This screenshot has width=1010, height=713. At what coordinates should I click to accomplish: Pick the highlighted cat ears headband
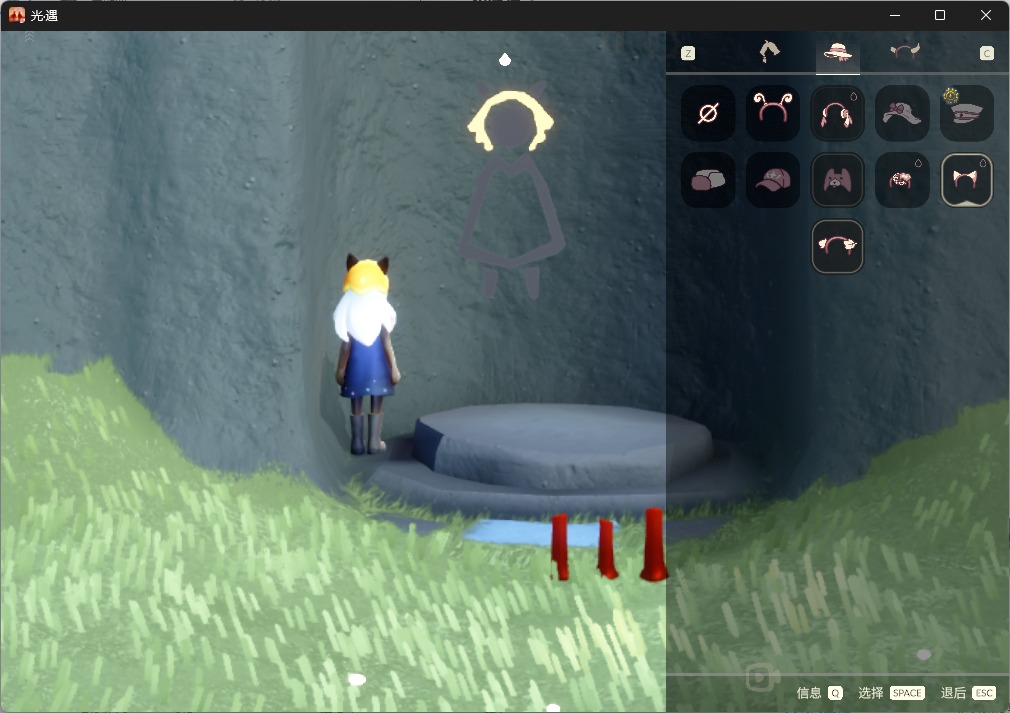[966, 180]
